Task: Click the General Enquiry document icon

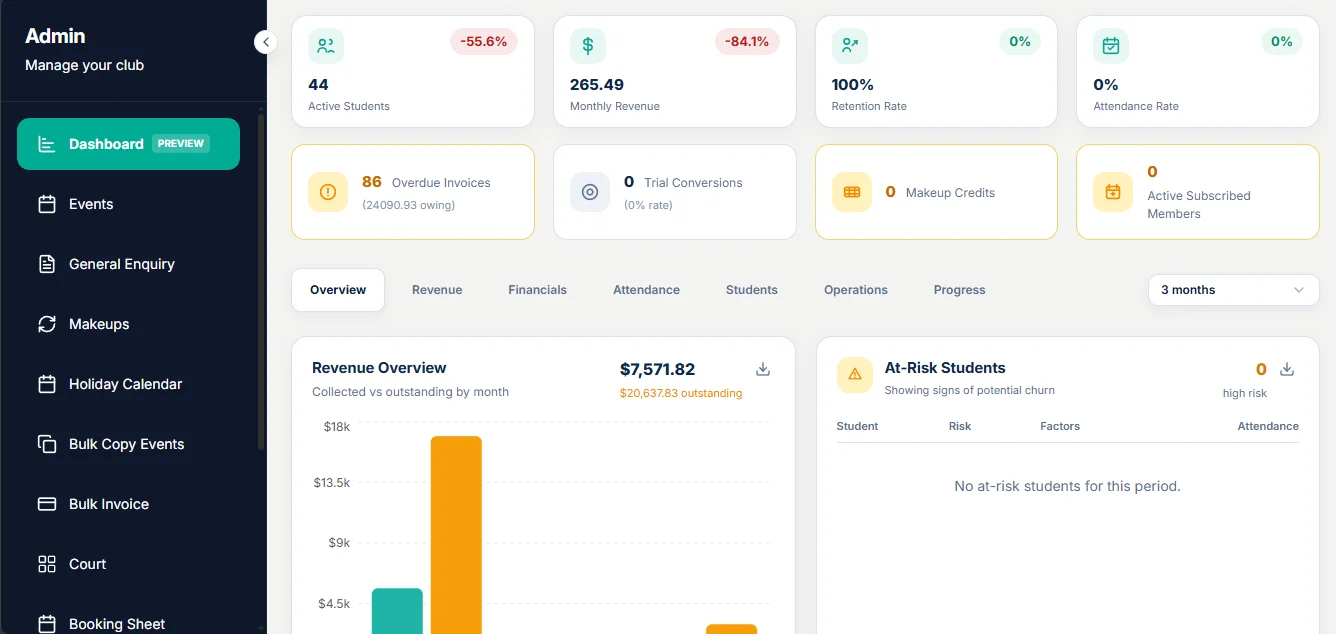Action: (x=47, y=264)
